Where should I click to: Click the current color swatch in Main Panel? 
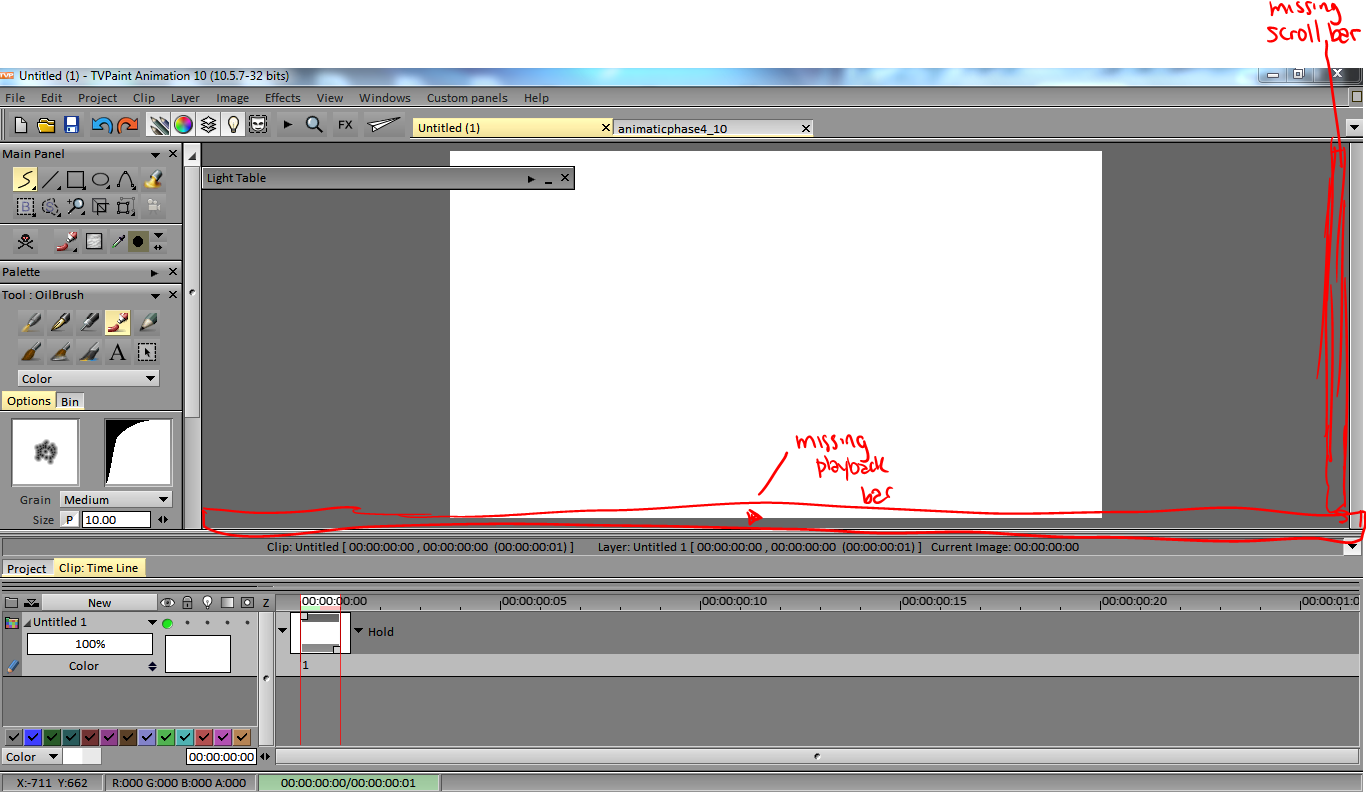(x=138, y=241)
